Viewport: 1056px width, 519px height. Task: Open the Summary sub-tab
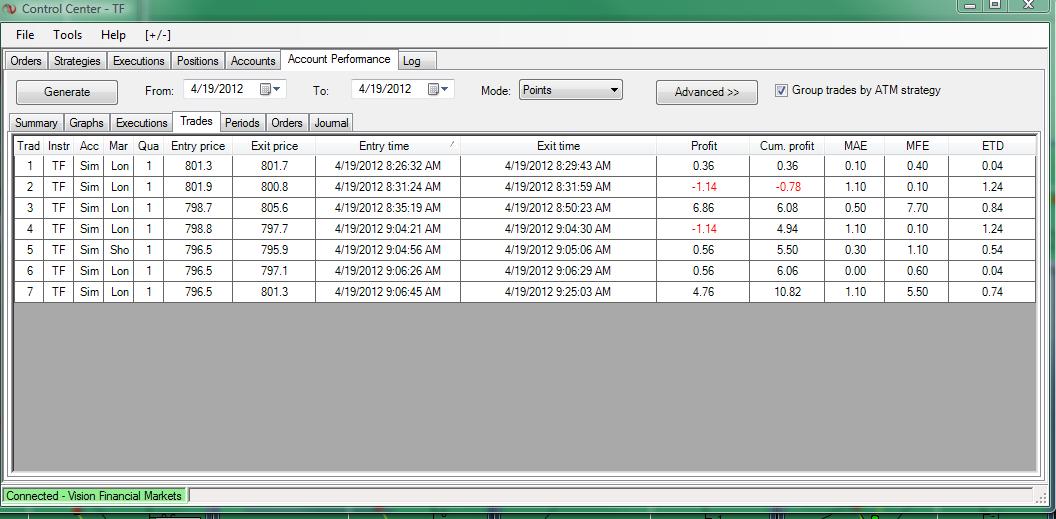tap(36, 123)
